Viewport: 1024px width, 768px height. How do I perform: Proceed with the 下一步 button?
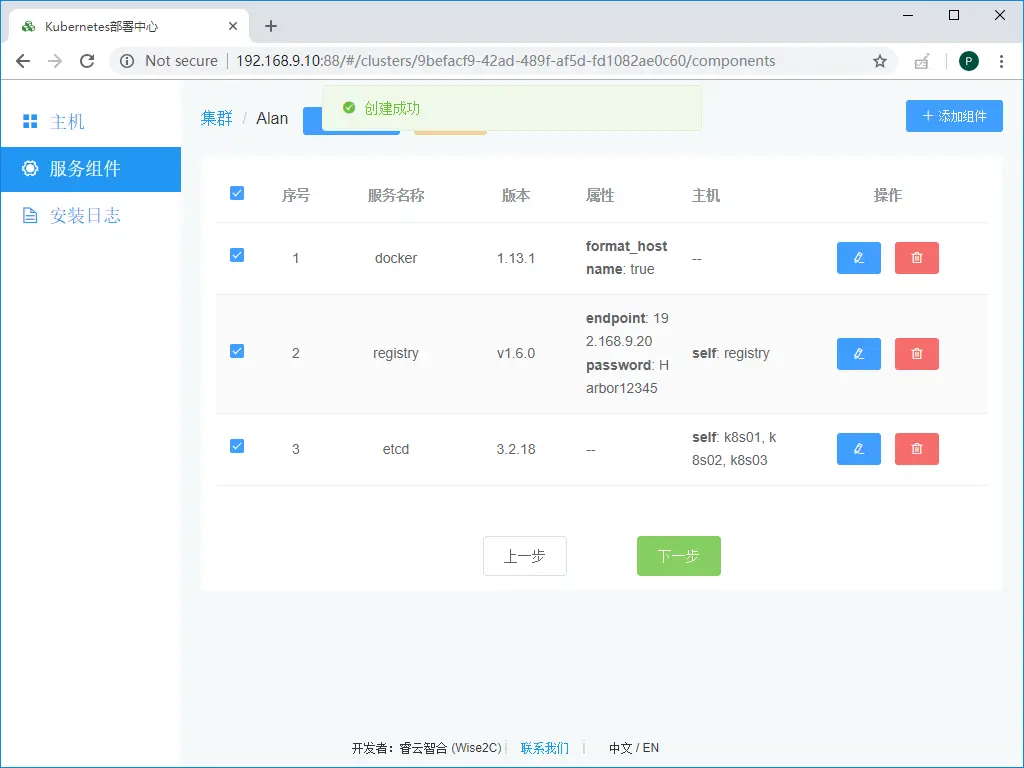(x=679, y=556)
